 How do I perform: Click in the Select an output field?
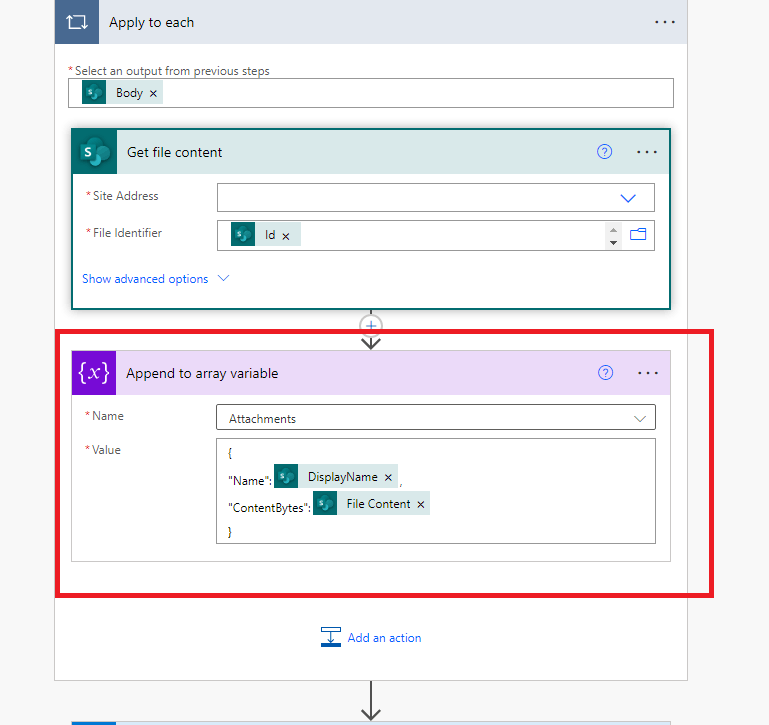[x=371, y=93]
